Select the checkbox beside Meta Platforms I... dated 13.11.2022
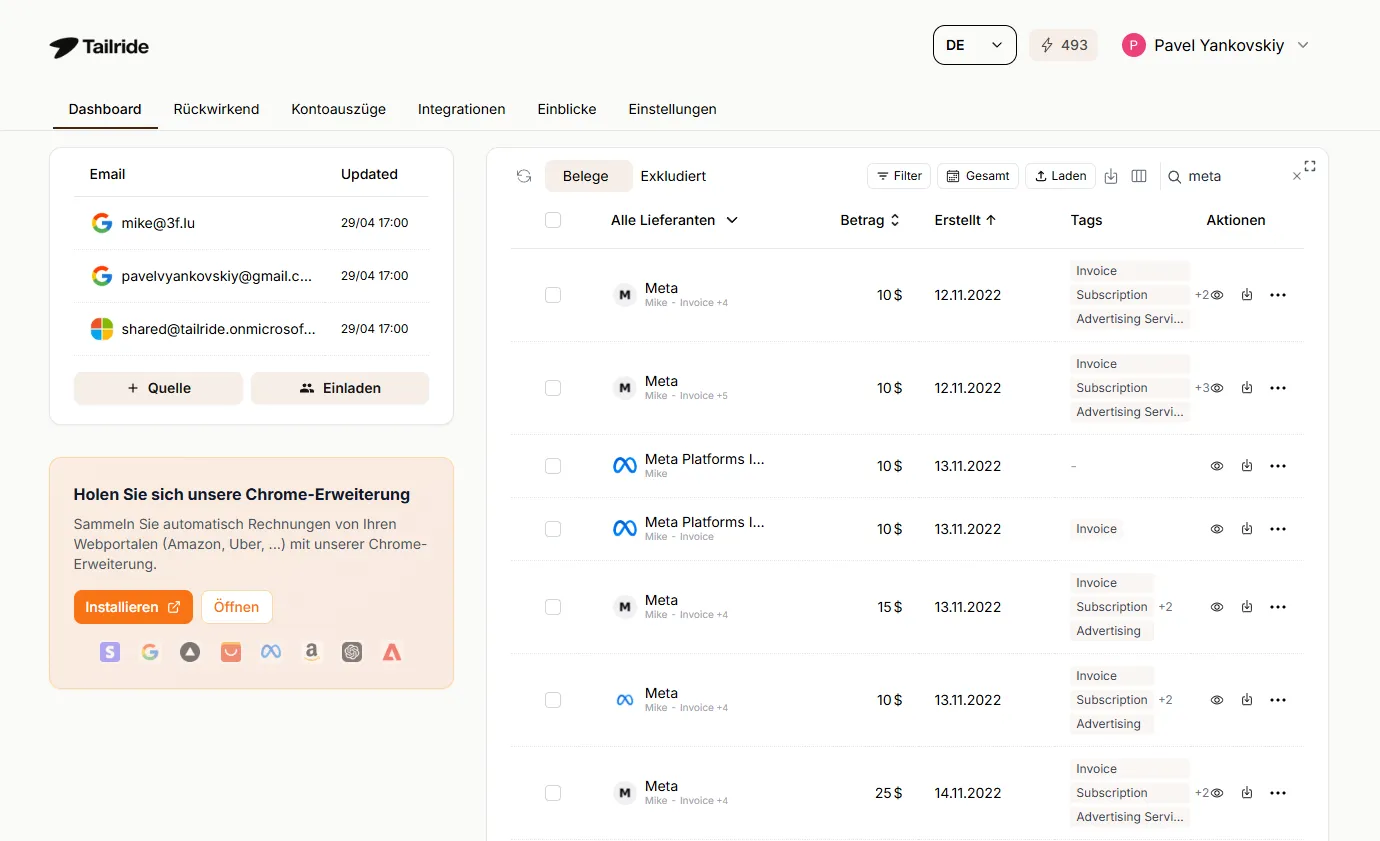 553,466
